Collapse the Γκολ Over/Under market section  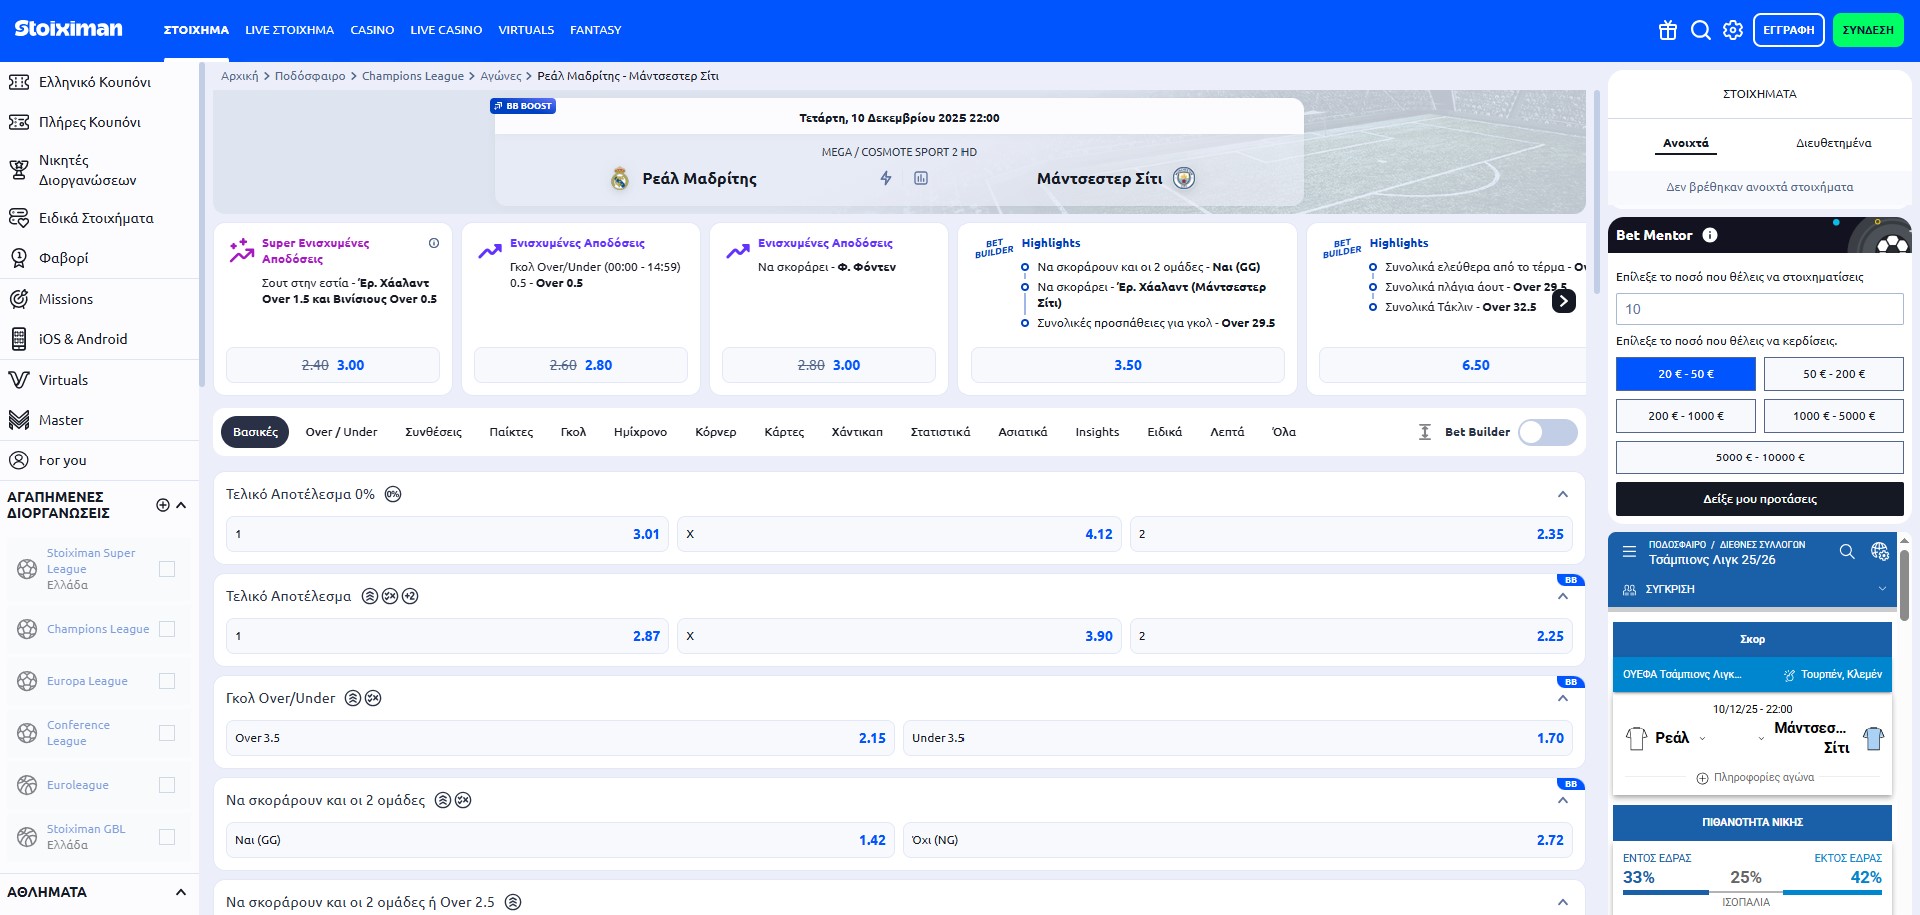1562,698
